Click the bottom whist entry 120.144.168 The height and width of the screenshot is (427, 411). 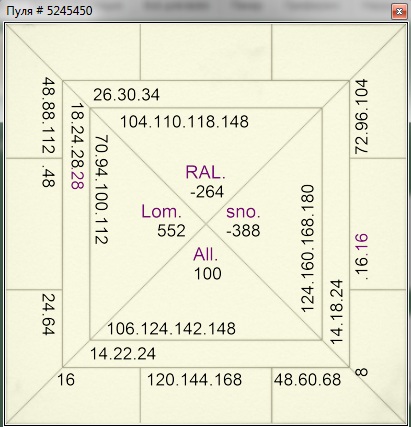click(195, 380)
